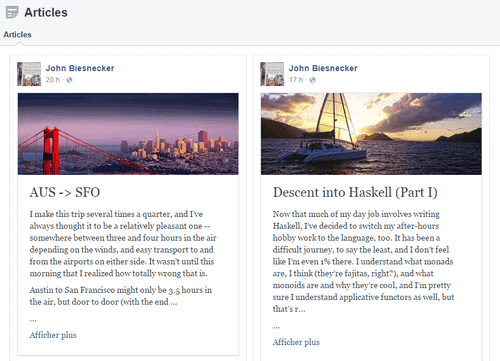Click the public globe icon on the 20 h post
Viewport: 500px width, 361px height.
69,80
